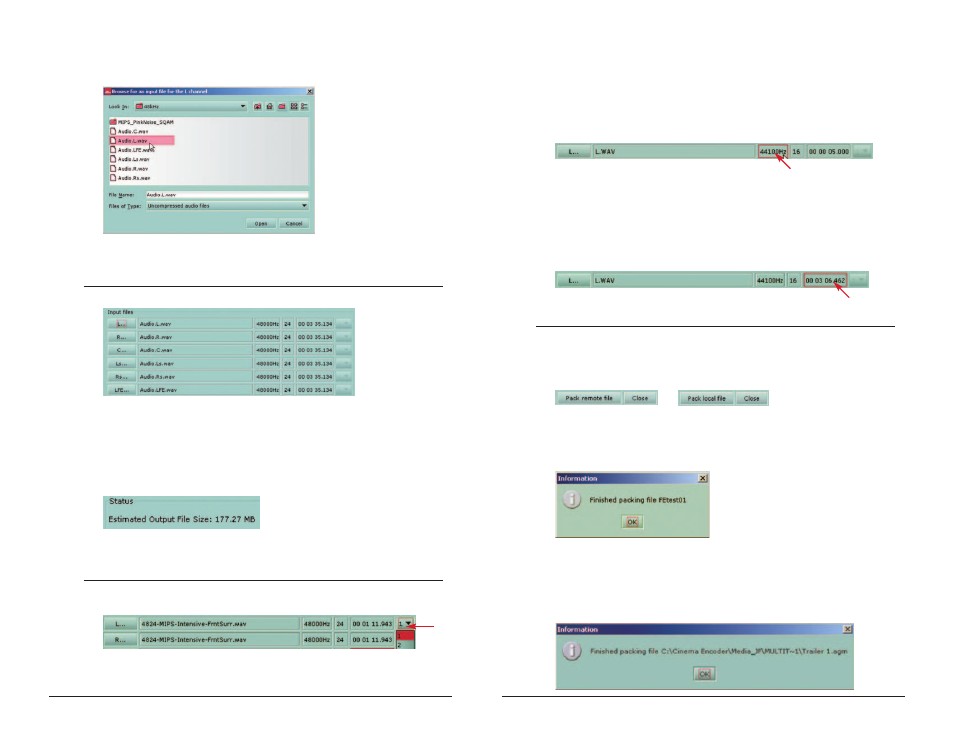This screenshot has height=745, width=954.
Task: Open the Look In folder dropdown
Action: [190, 107]
